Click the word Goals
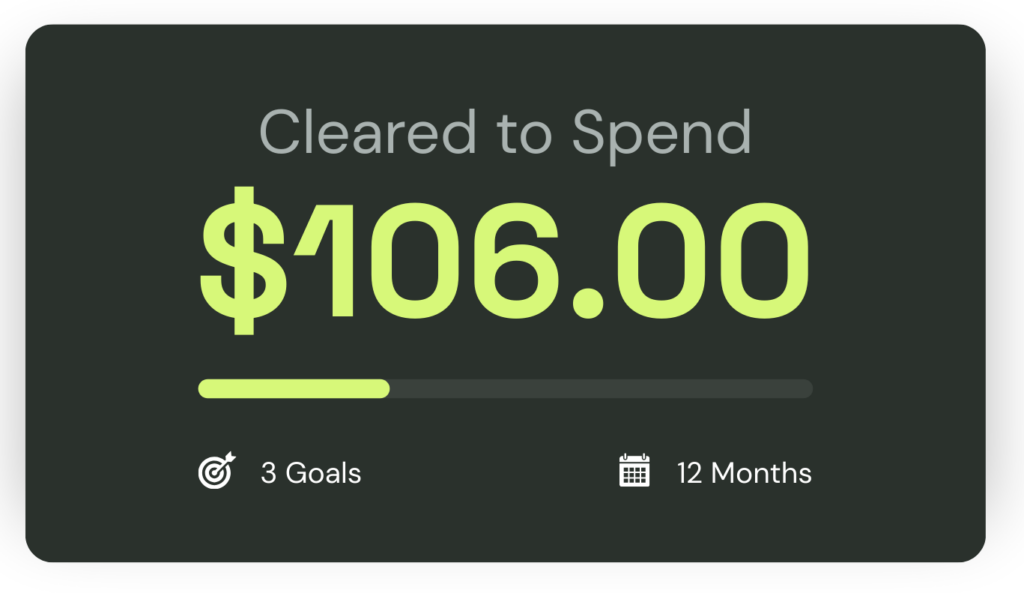The height and width of the screenshot is (593, 1024). click(x=324, y=473)
